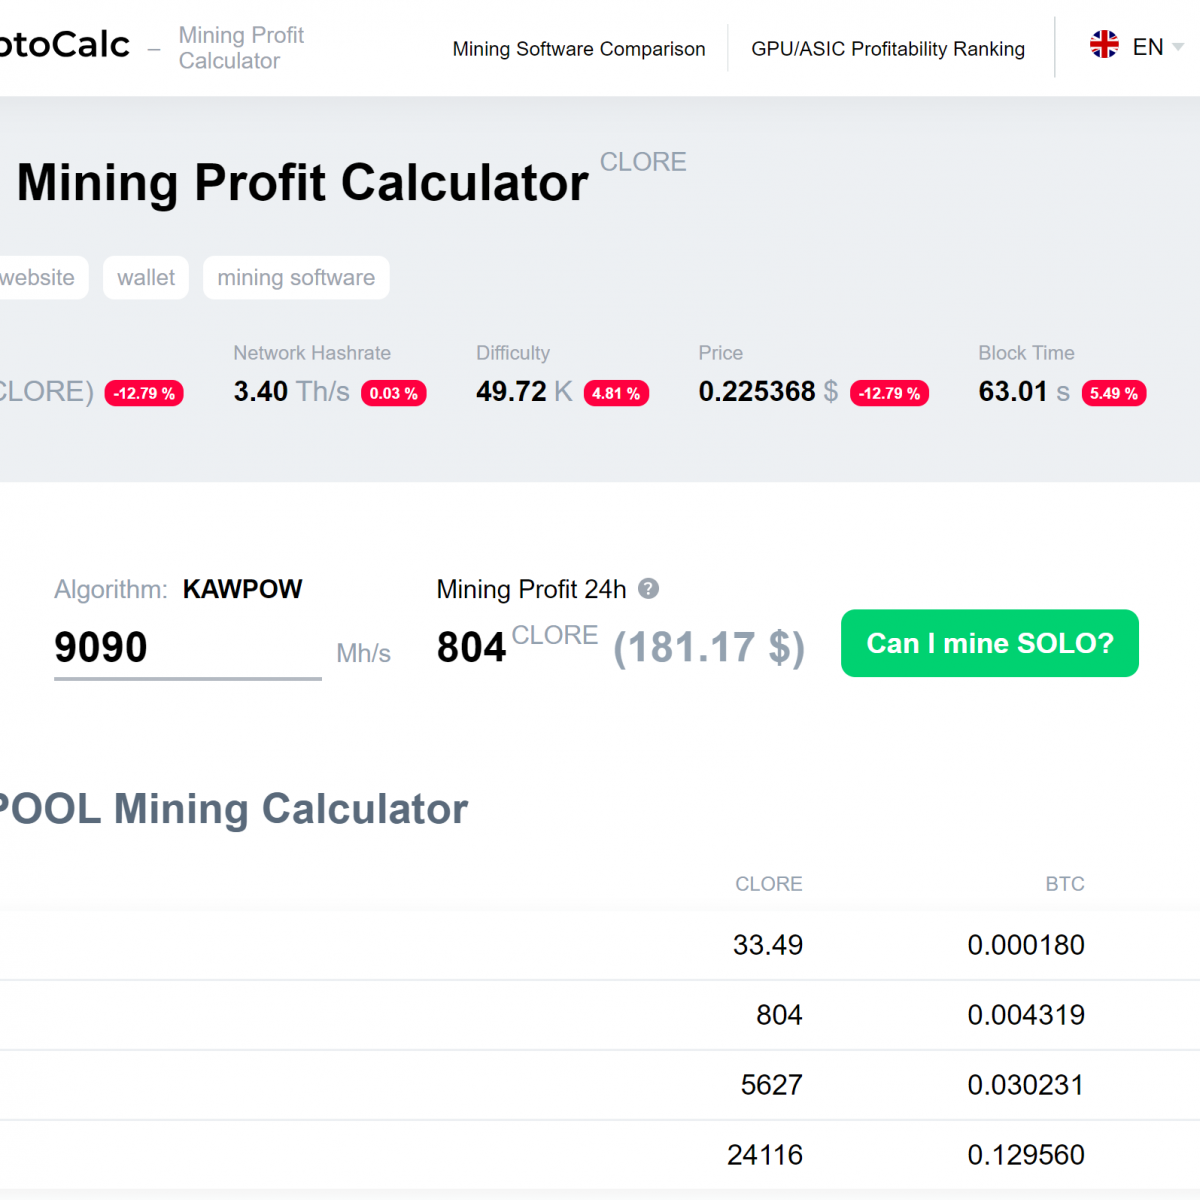
Task: Click the UK flag language icon
Action: pos(1104,44)
